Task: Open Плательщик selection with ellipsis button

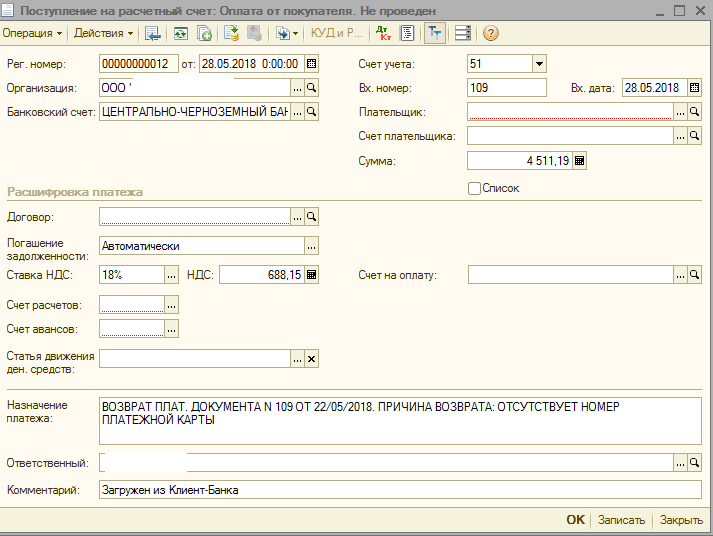Action: [680, 113]
